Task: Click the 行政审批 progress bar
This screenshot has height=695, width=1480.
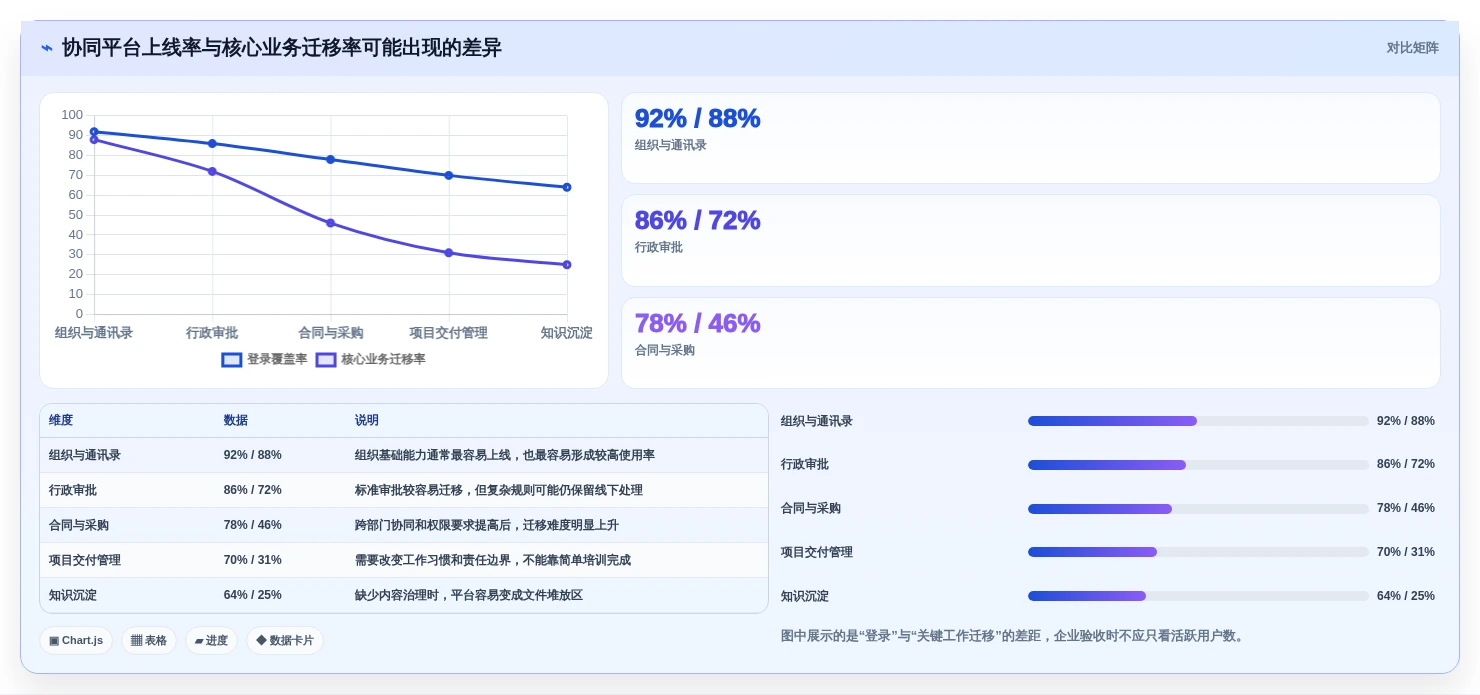Action: 1198,465
